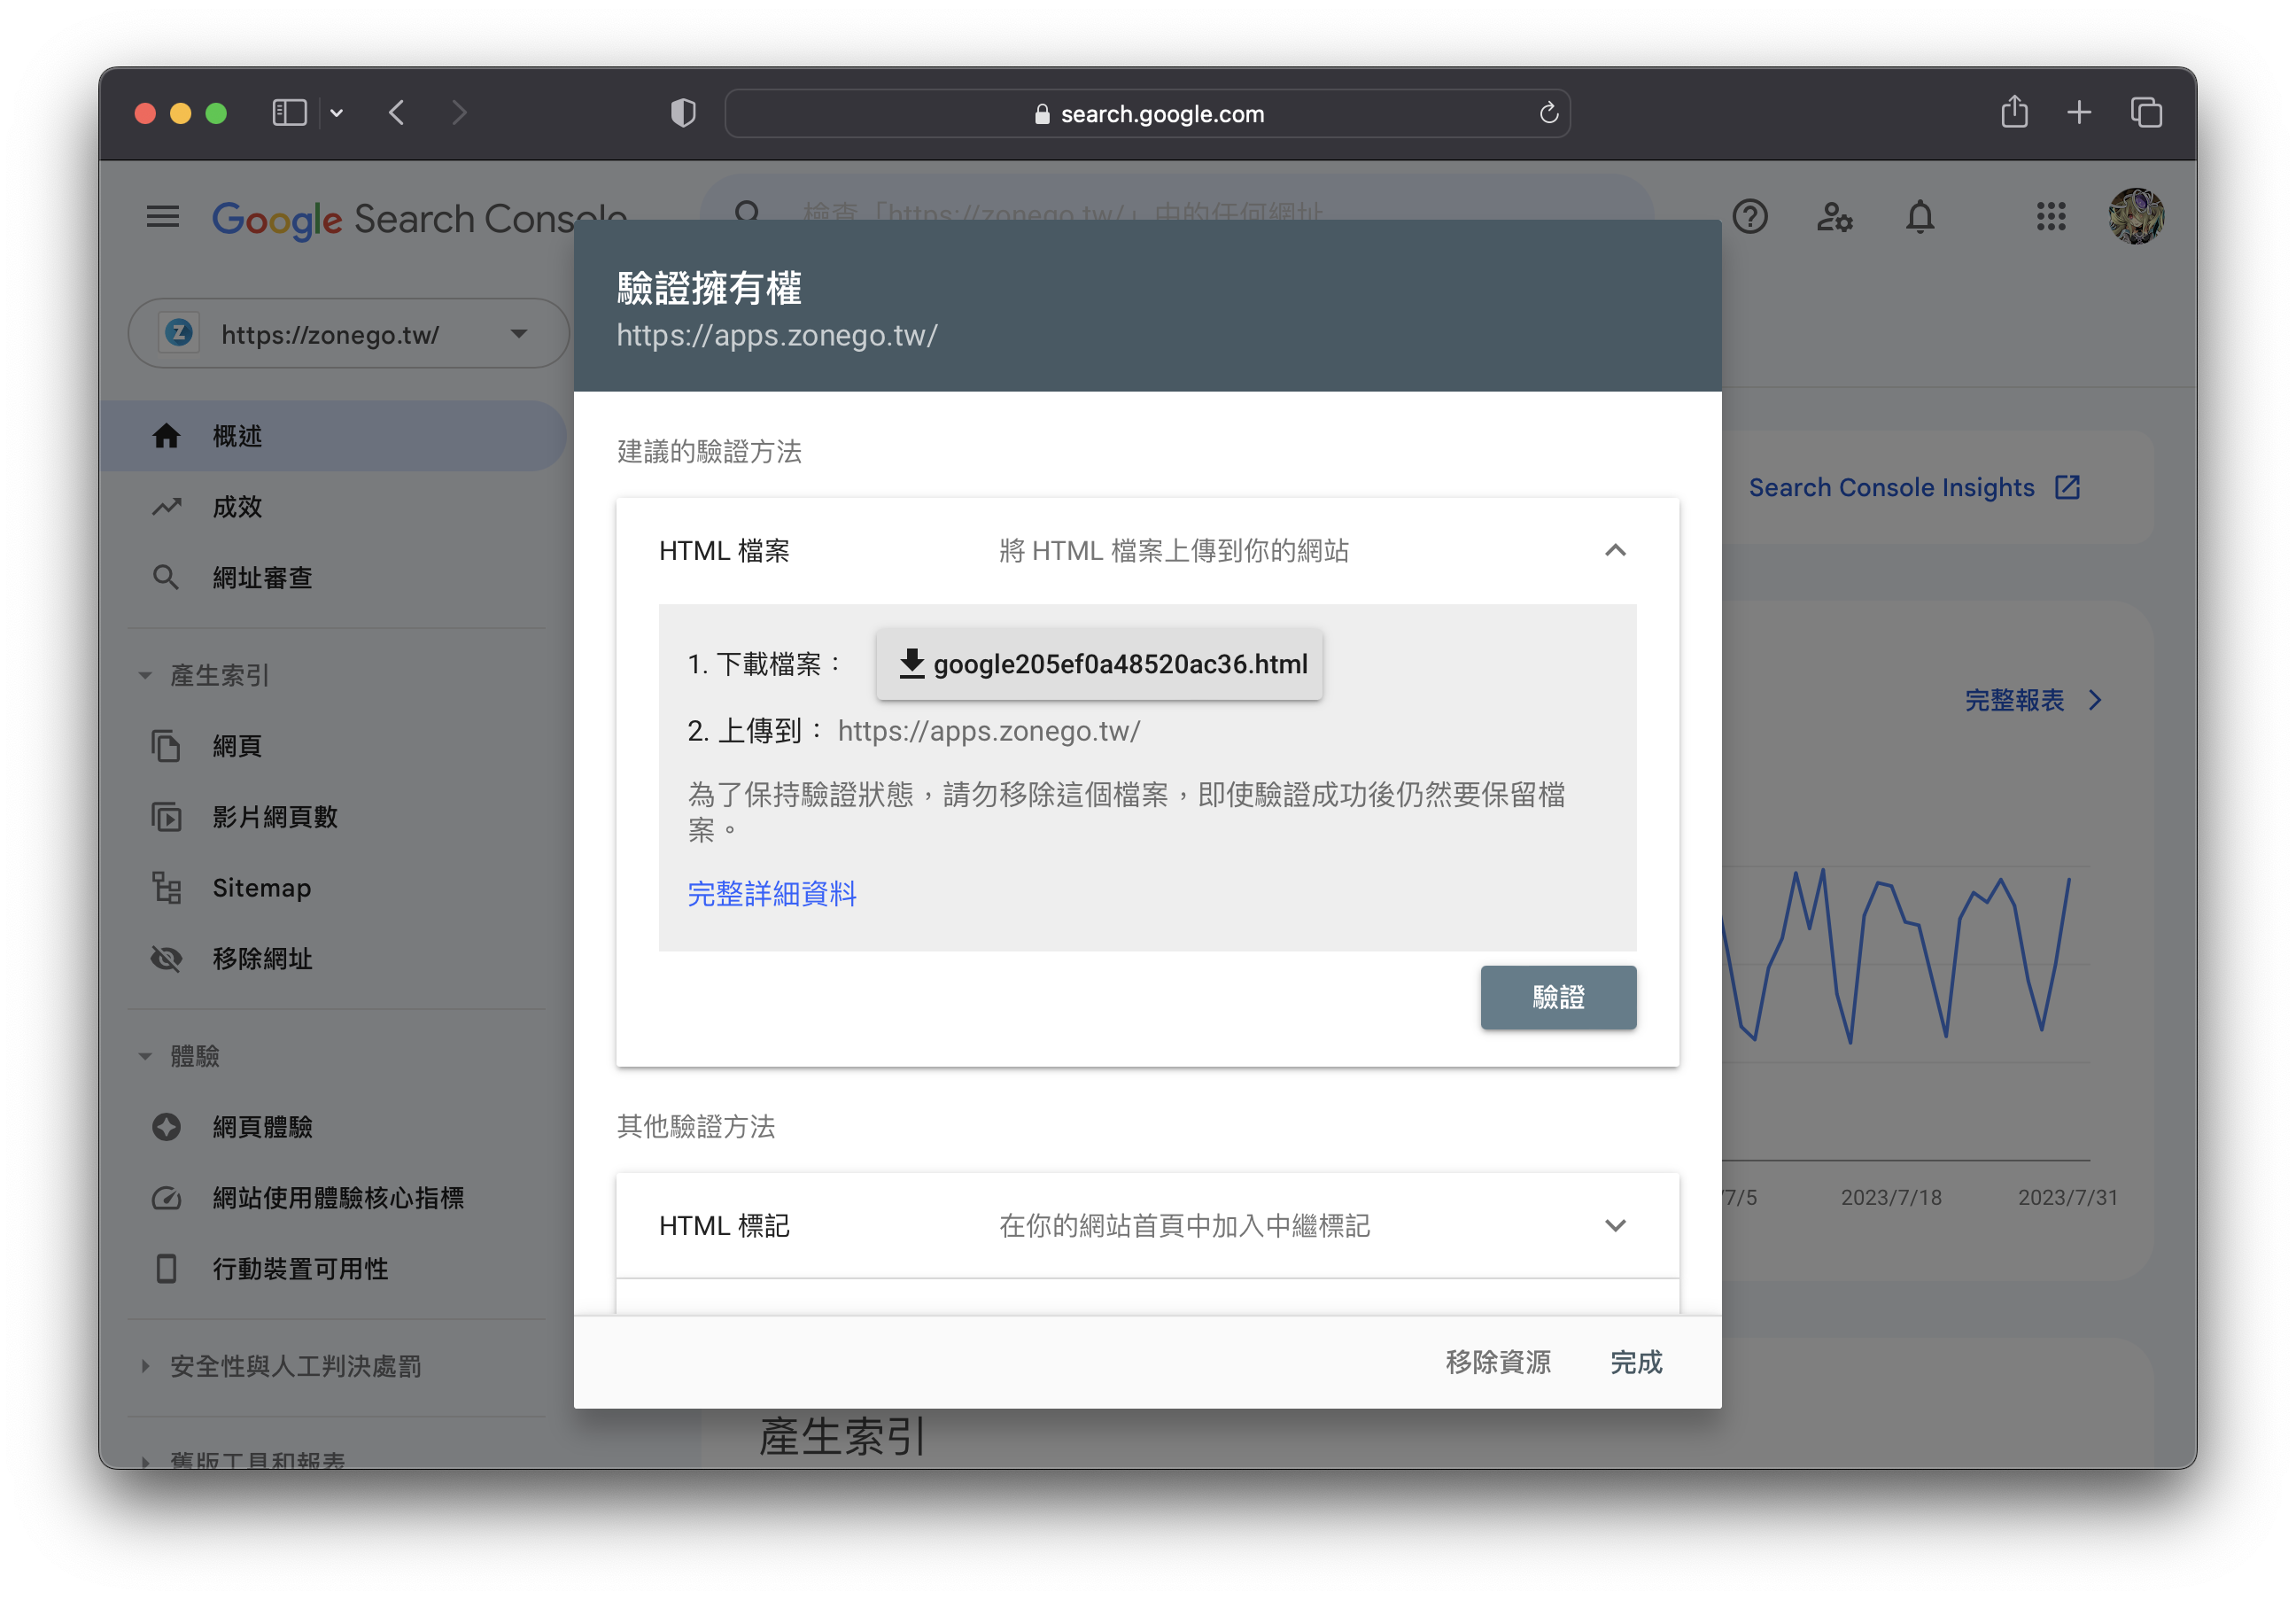Screen dimensions: 2296x1600
Task: Go forward with the Safari forward arrow
Action: coord(459,113)
